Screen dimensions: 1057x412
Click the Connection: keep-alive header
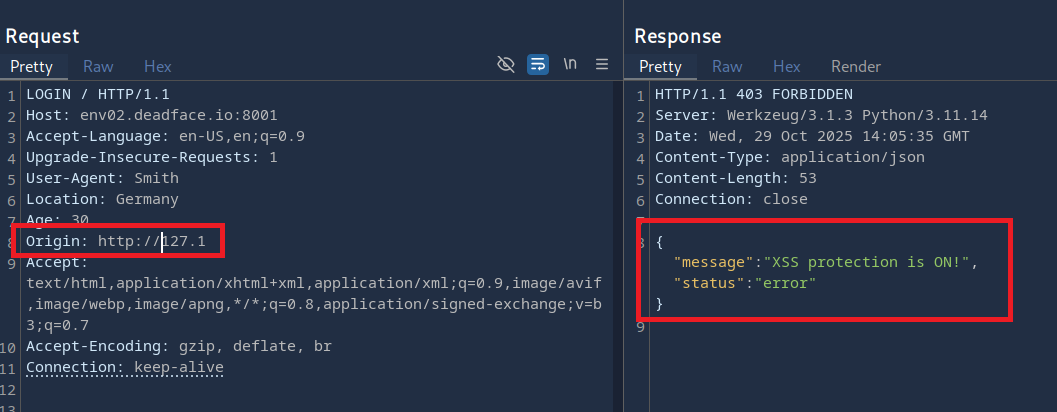click(125, 368)
